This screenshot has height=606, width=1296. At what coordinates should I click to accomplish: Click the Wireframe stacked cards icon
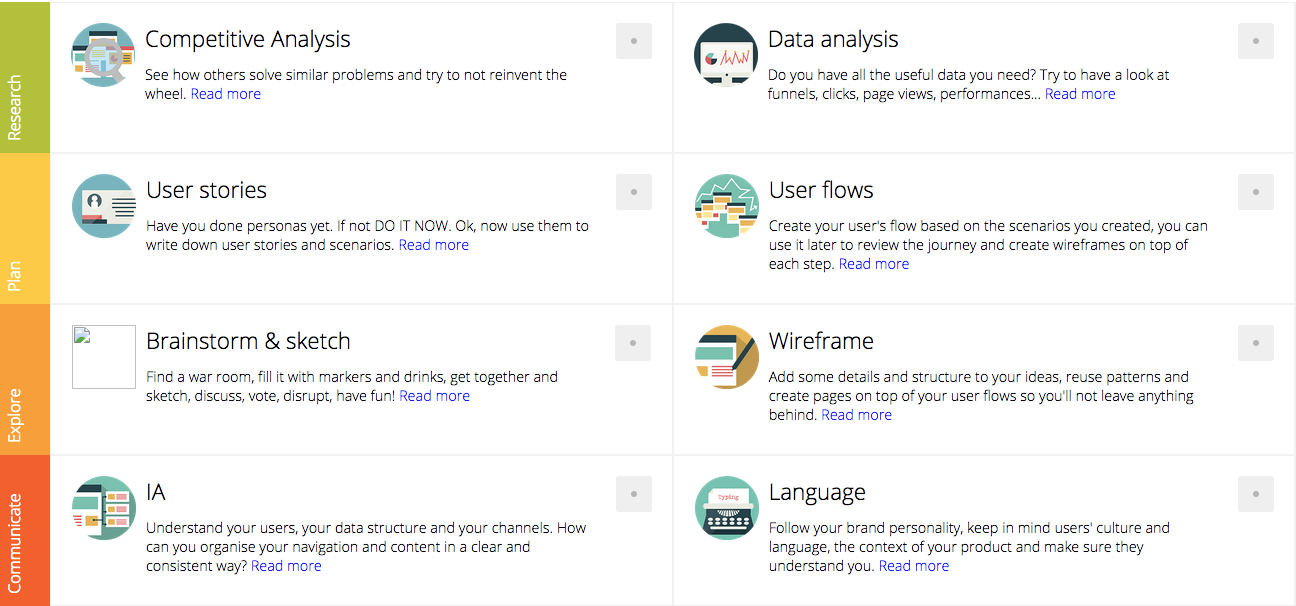[x=726, y=357]
